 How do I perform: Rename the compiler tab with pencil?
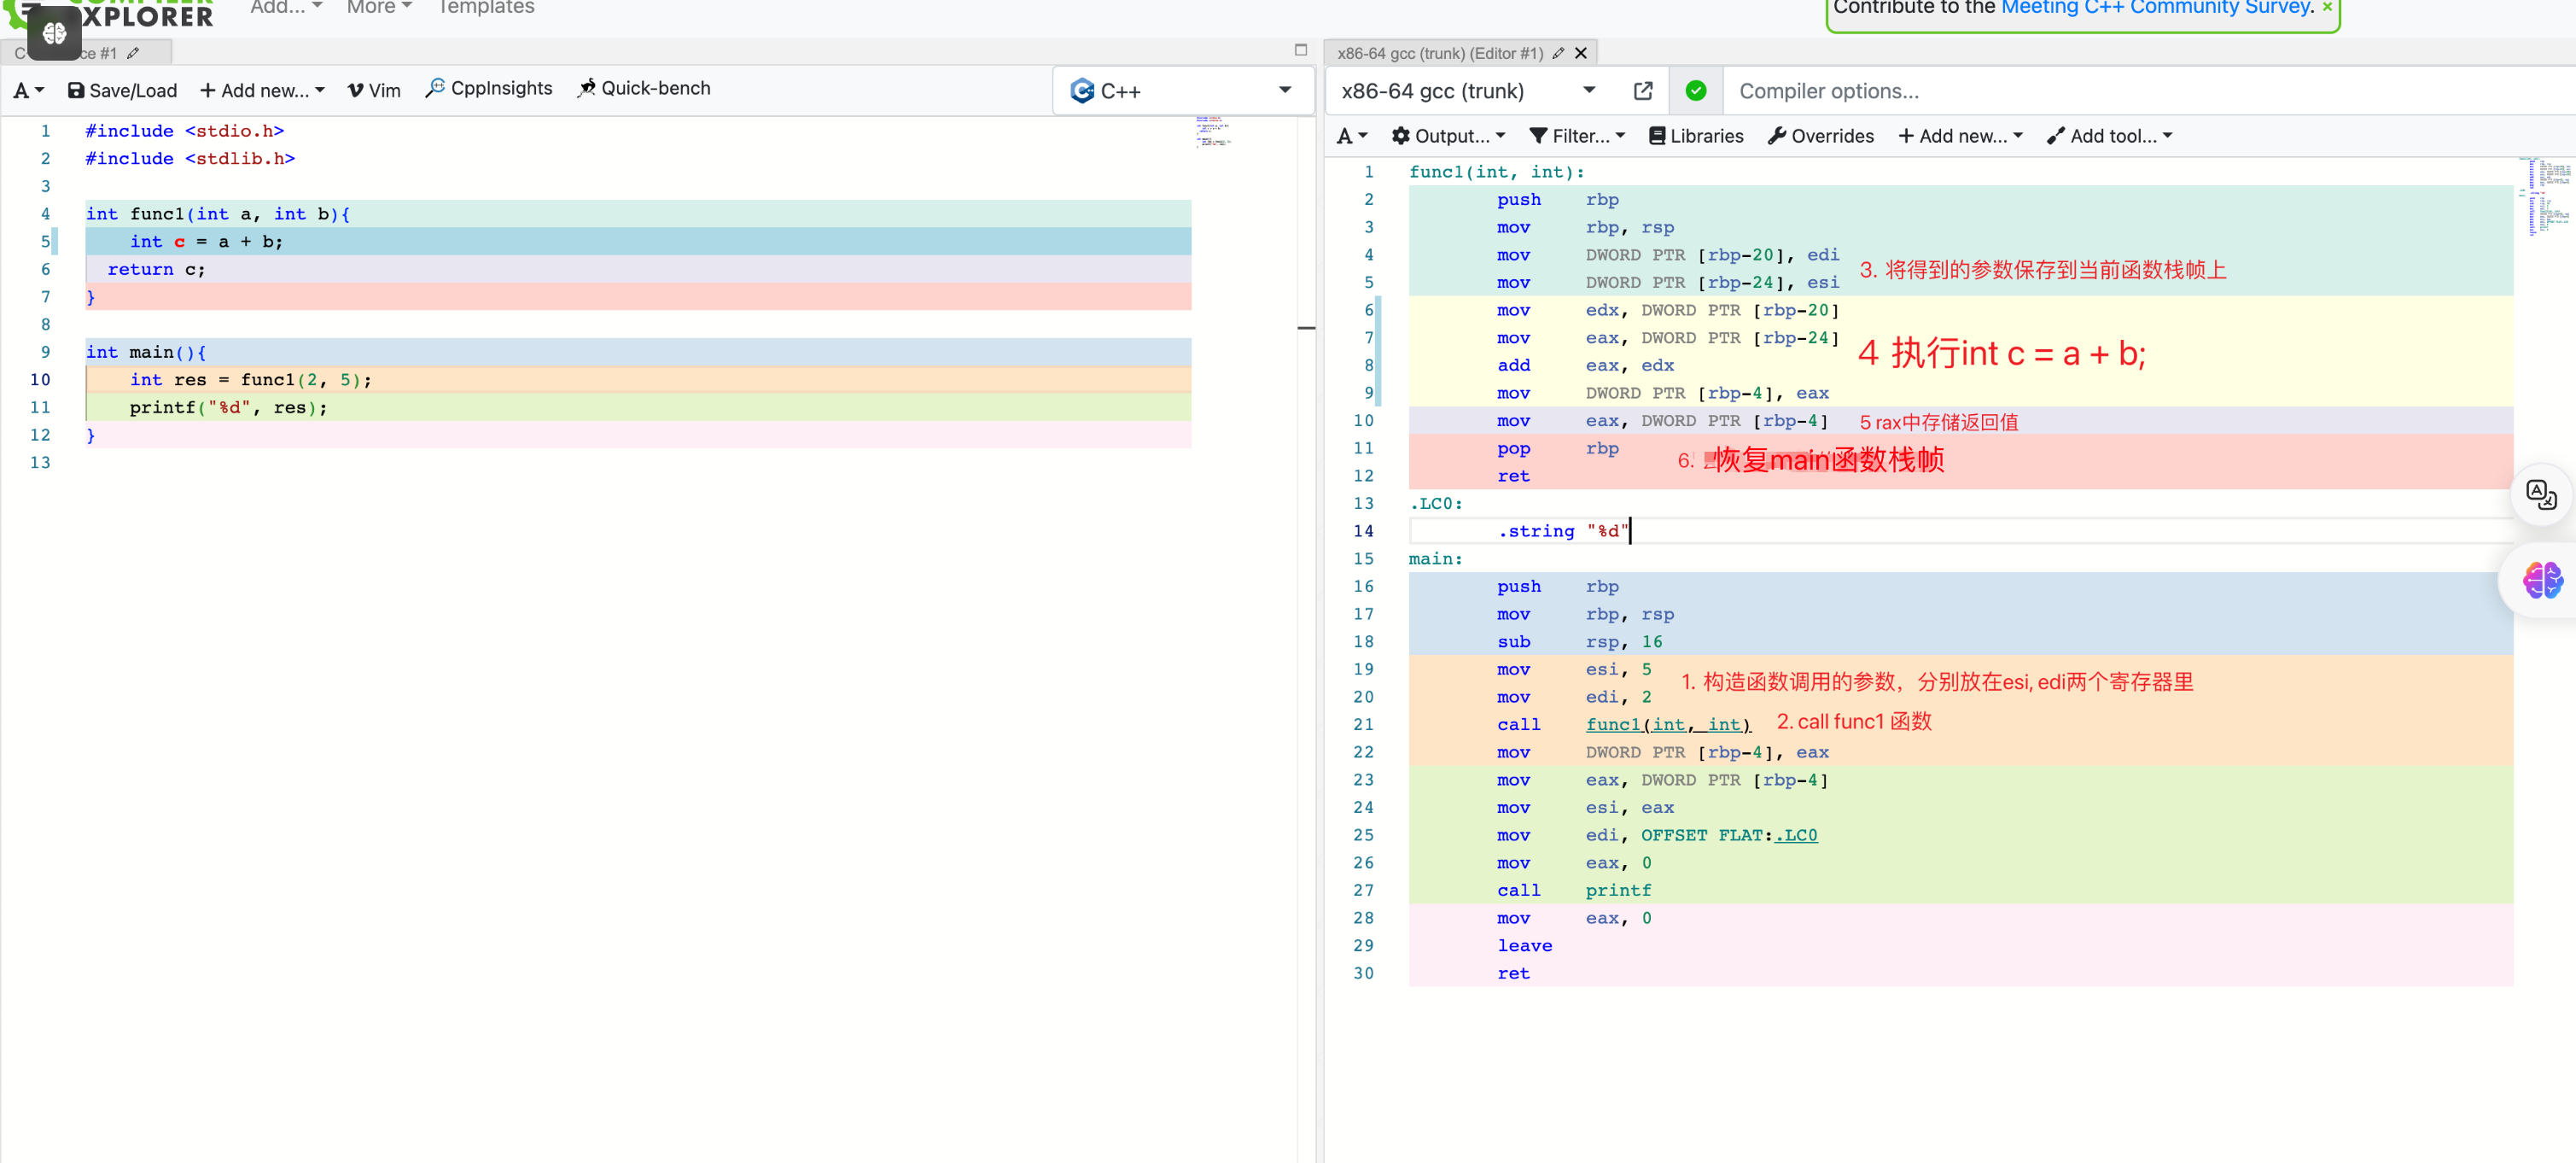(1558, 53)
